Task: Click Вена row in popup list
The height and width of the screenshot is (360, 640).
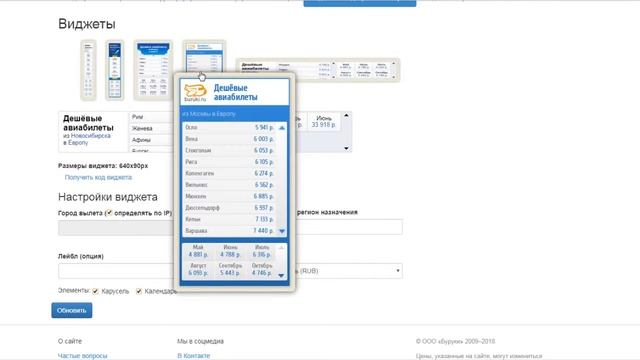Action: tap(229, 139)
